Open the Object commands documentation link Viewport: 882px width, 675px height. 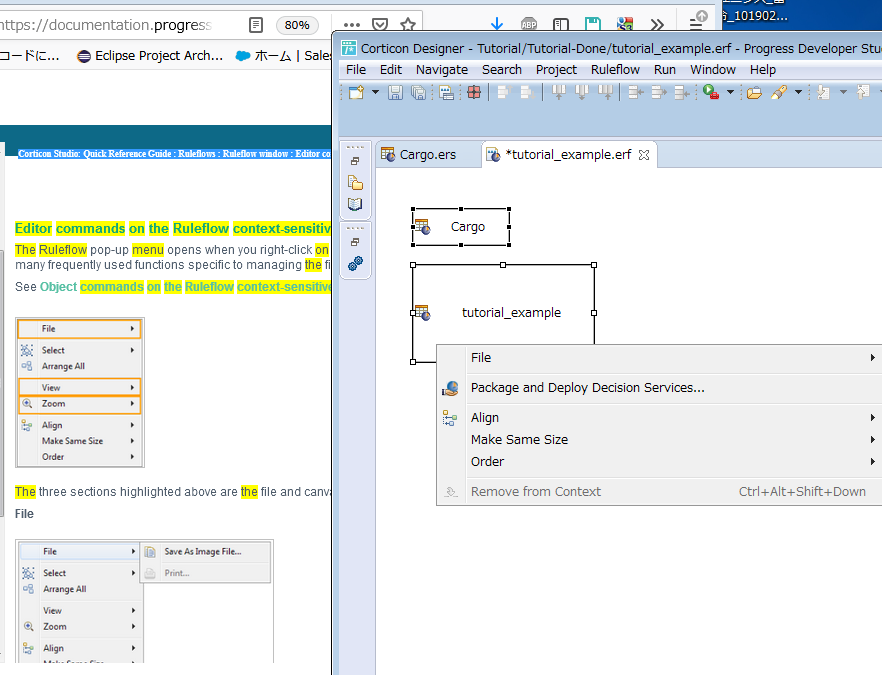tap(186, 287)
